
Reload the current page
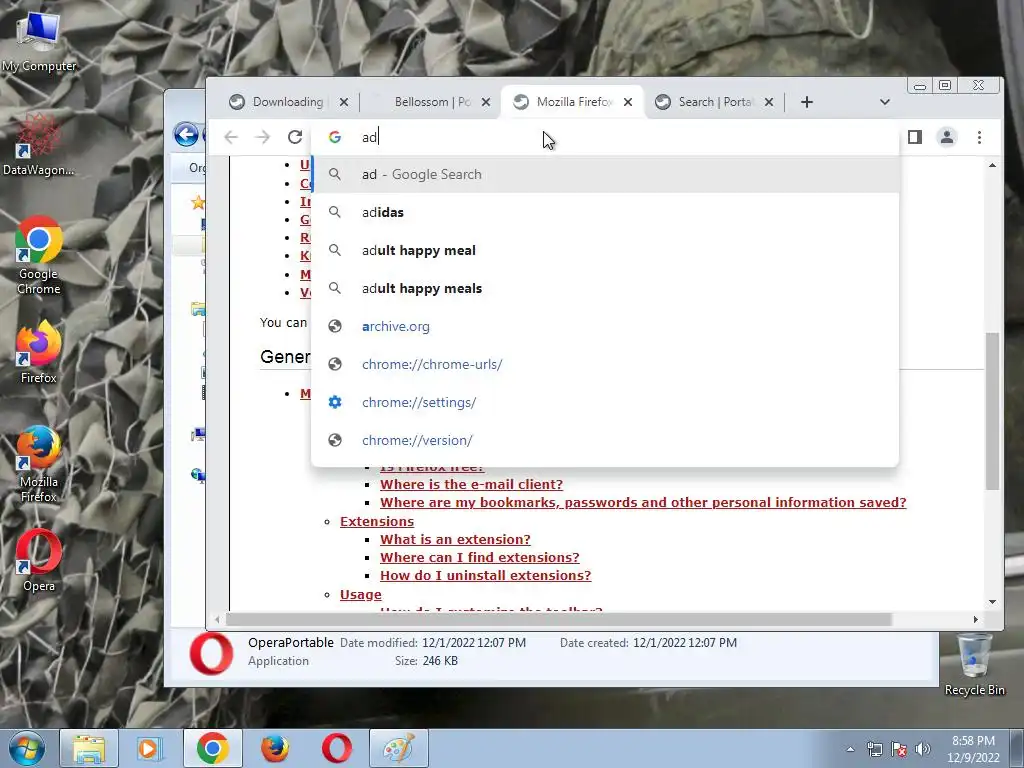(295, 137)
